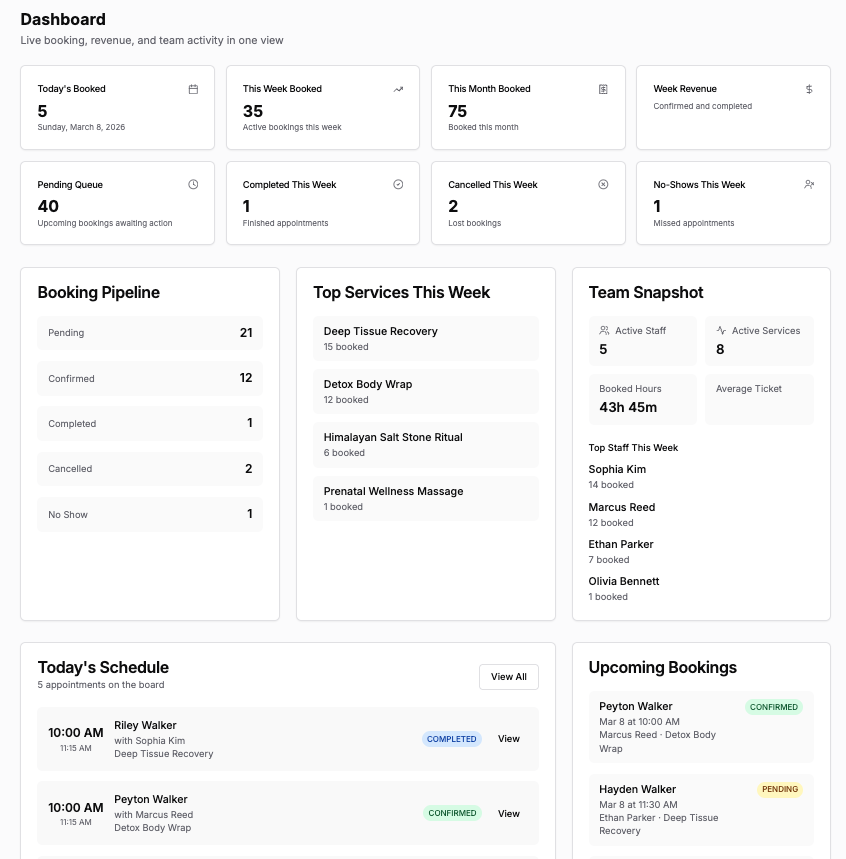Click the calendar icon on Today's Booked card
This screenshot has width=846, height=859.
[x=193, y=89]
